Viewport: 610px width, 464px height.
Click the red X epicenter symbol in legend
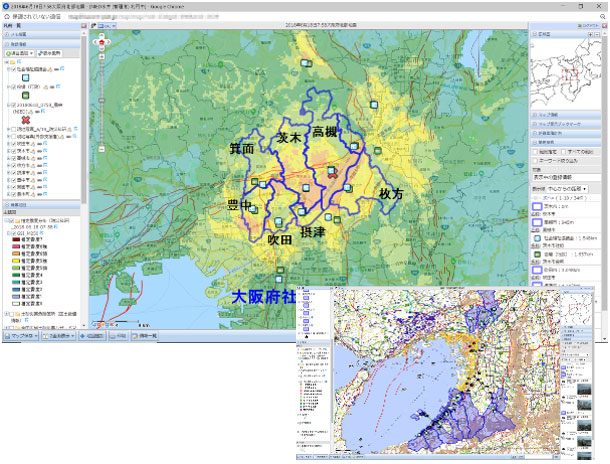[25, 120]
